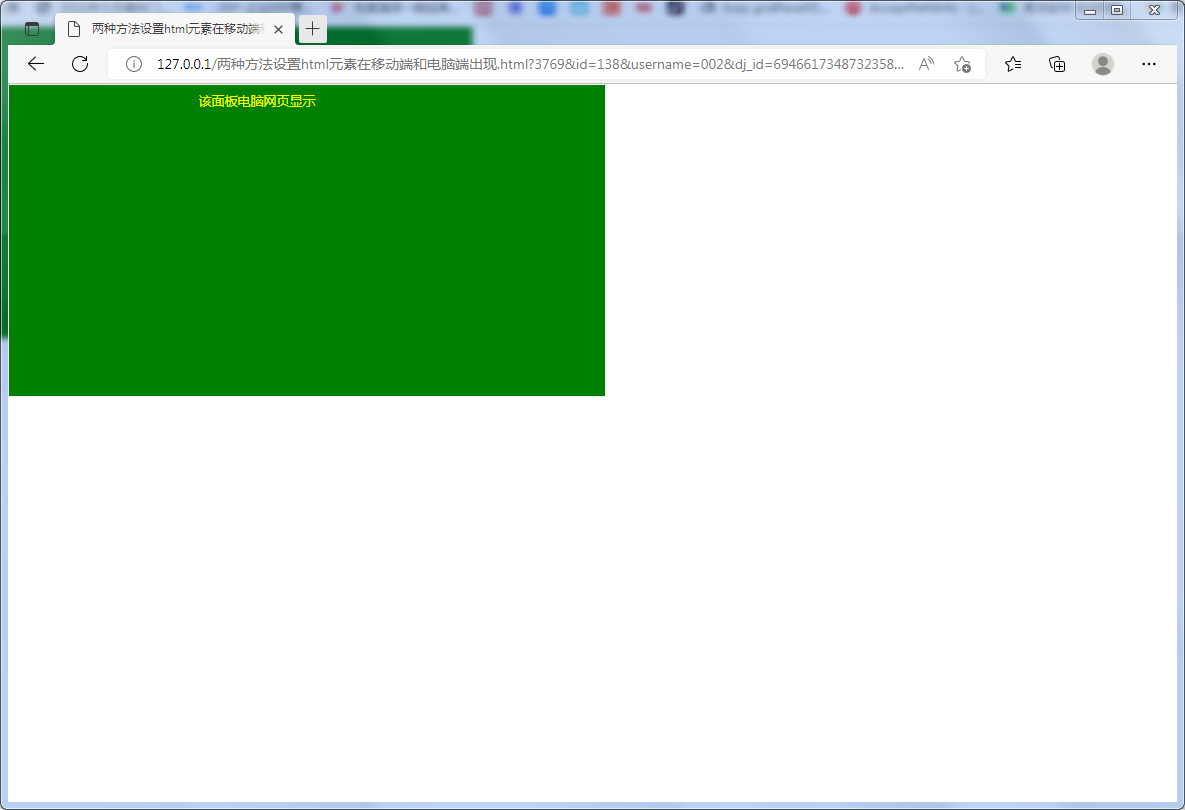Click the browser back arrow

pos(36,64)
